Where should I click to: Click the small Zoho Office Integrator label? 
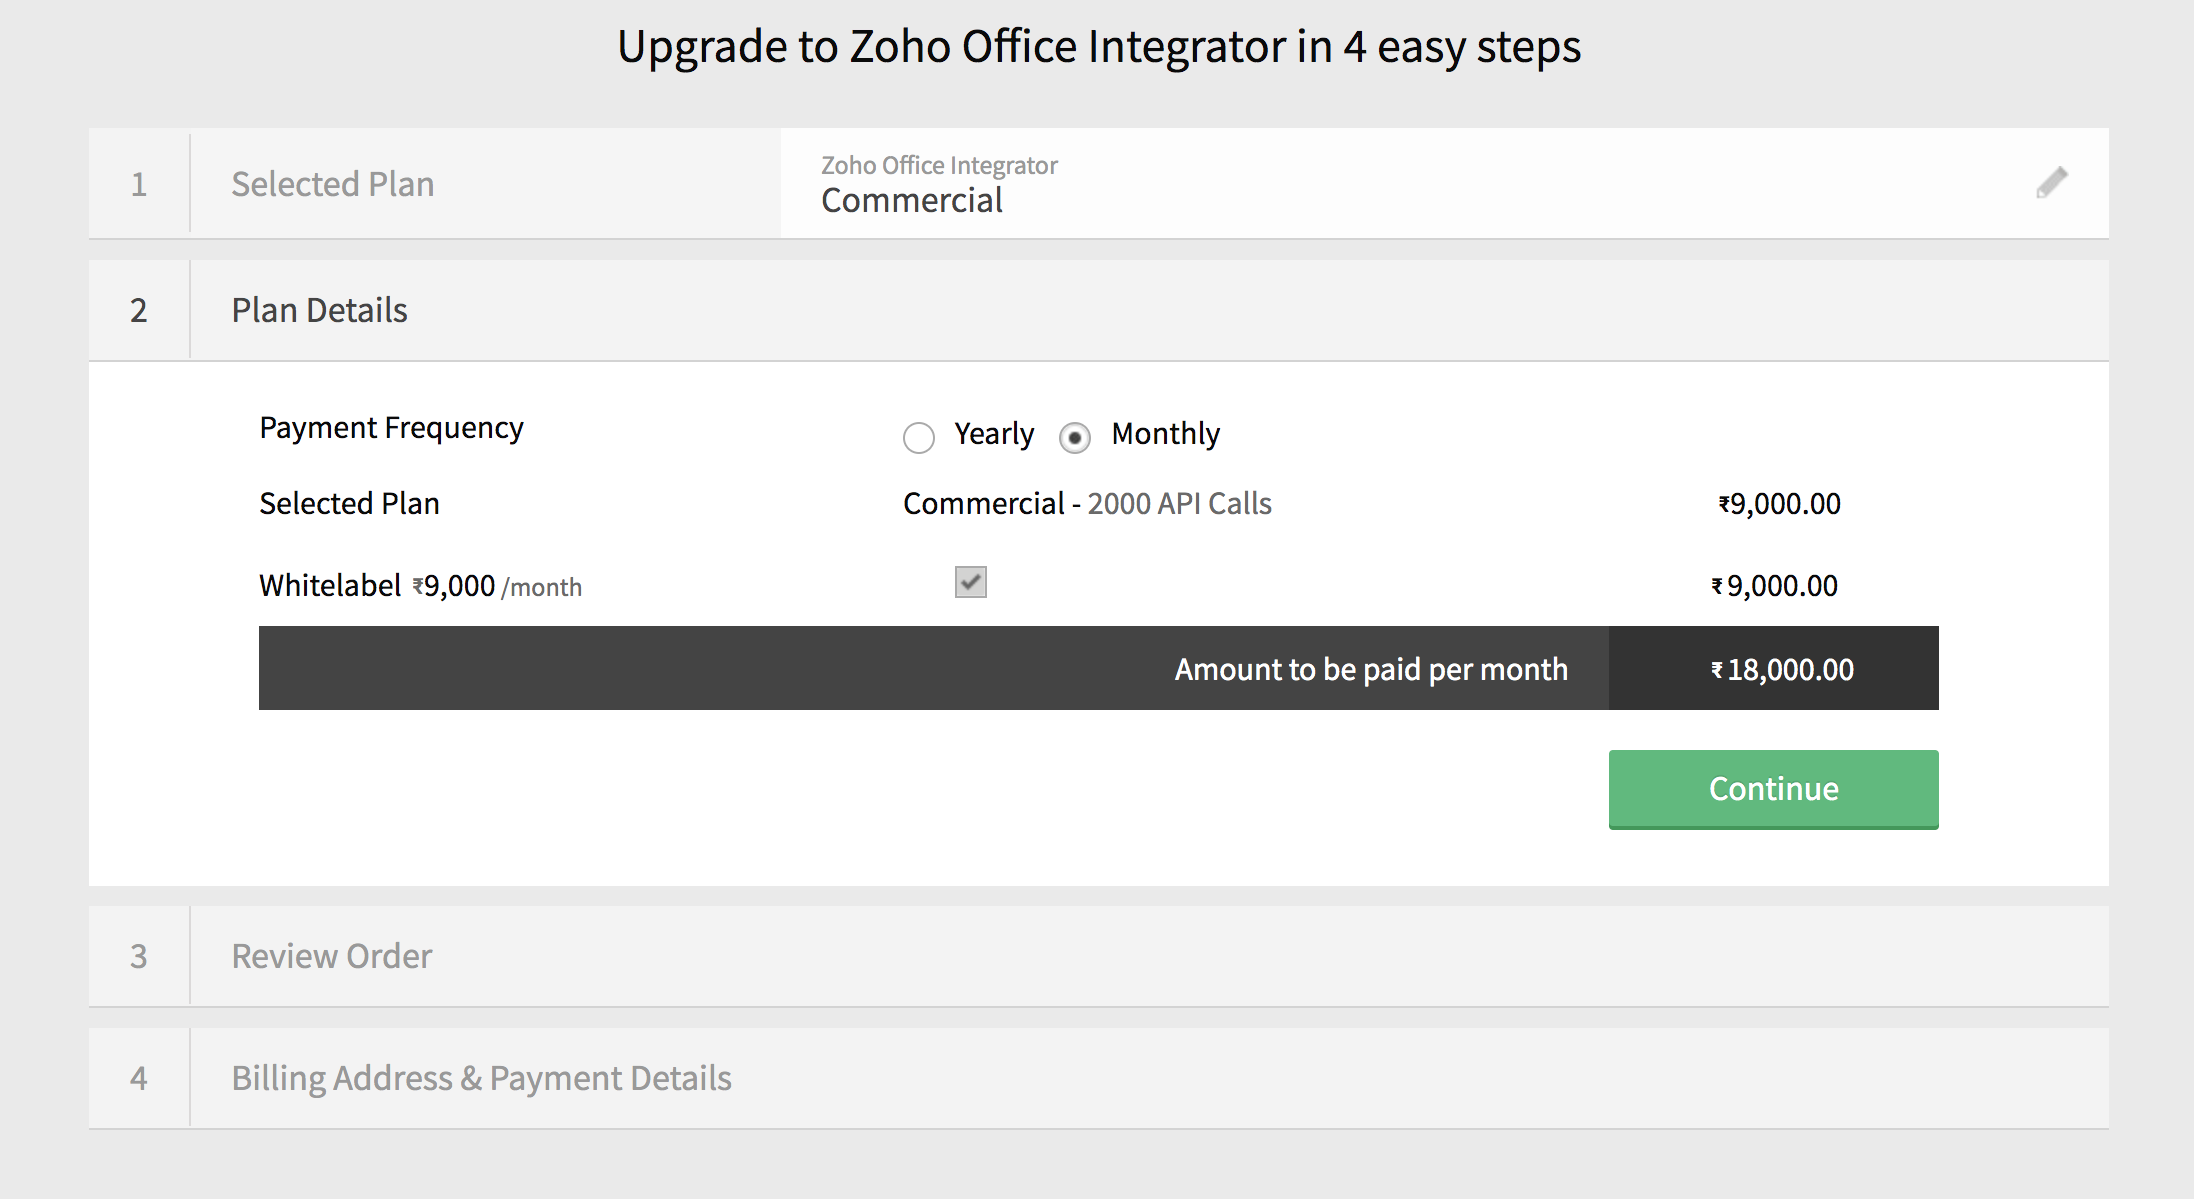pos(939,165)
